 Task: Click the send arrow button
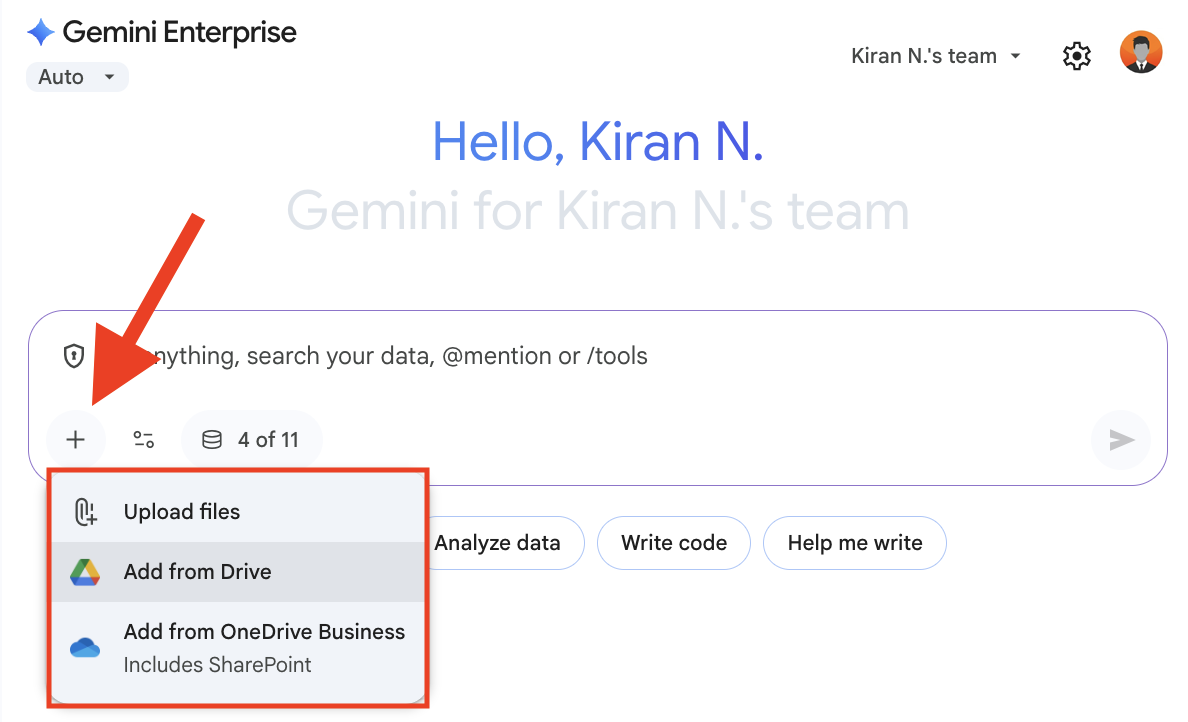point(1121,439)
